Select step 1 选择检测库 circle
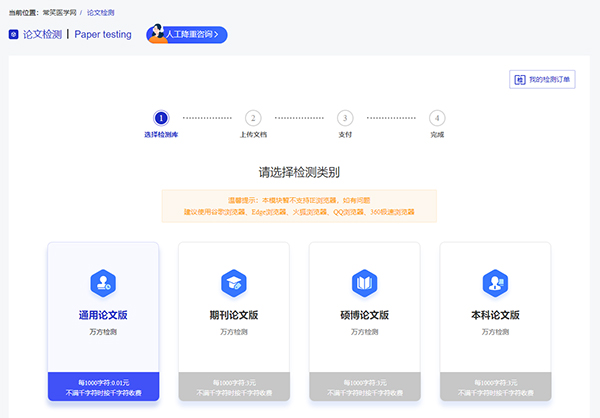 (161, 117)
